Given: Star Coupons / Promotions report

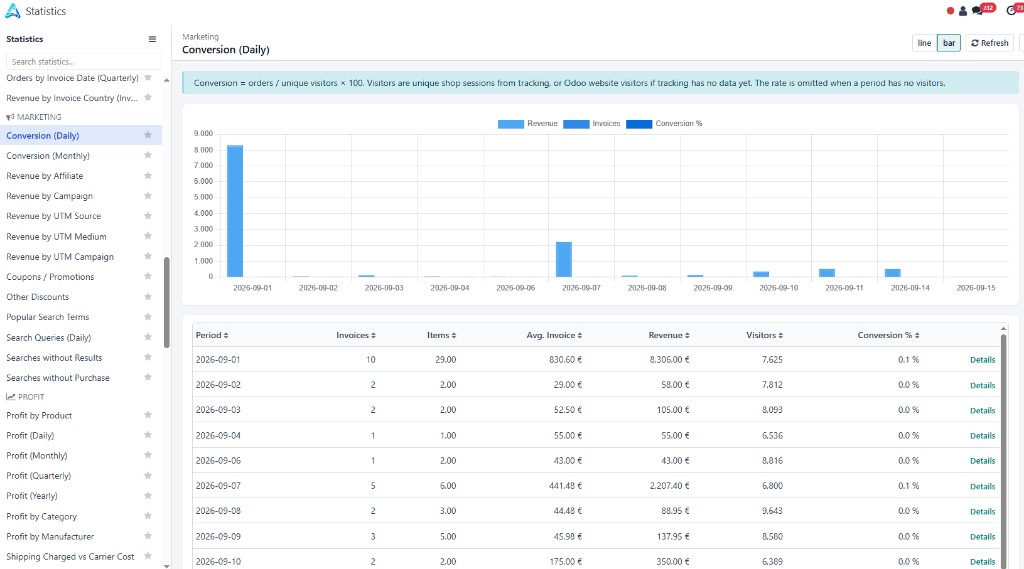Looking at the screenshot, I should pos(148,276).
